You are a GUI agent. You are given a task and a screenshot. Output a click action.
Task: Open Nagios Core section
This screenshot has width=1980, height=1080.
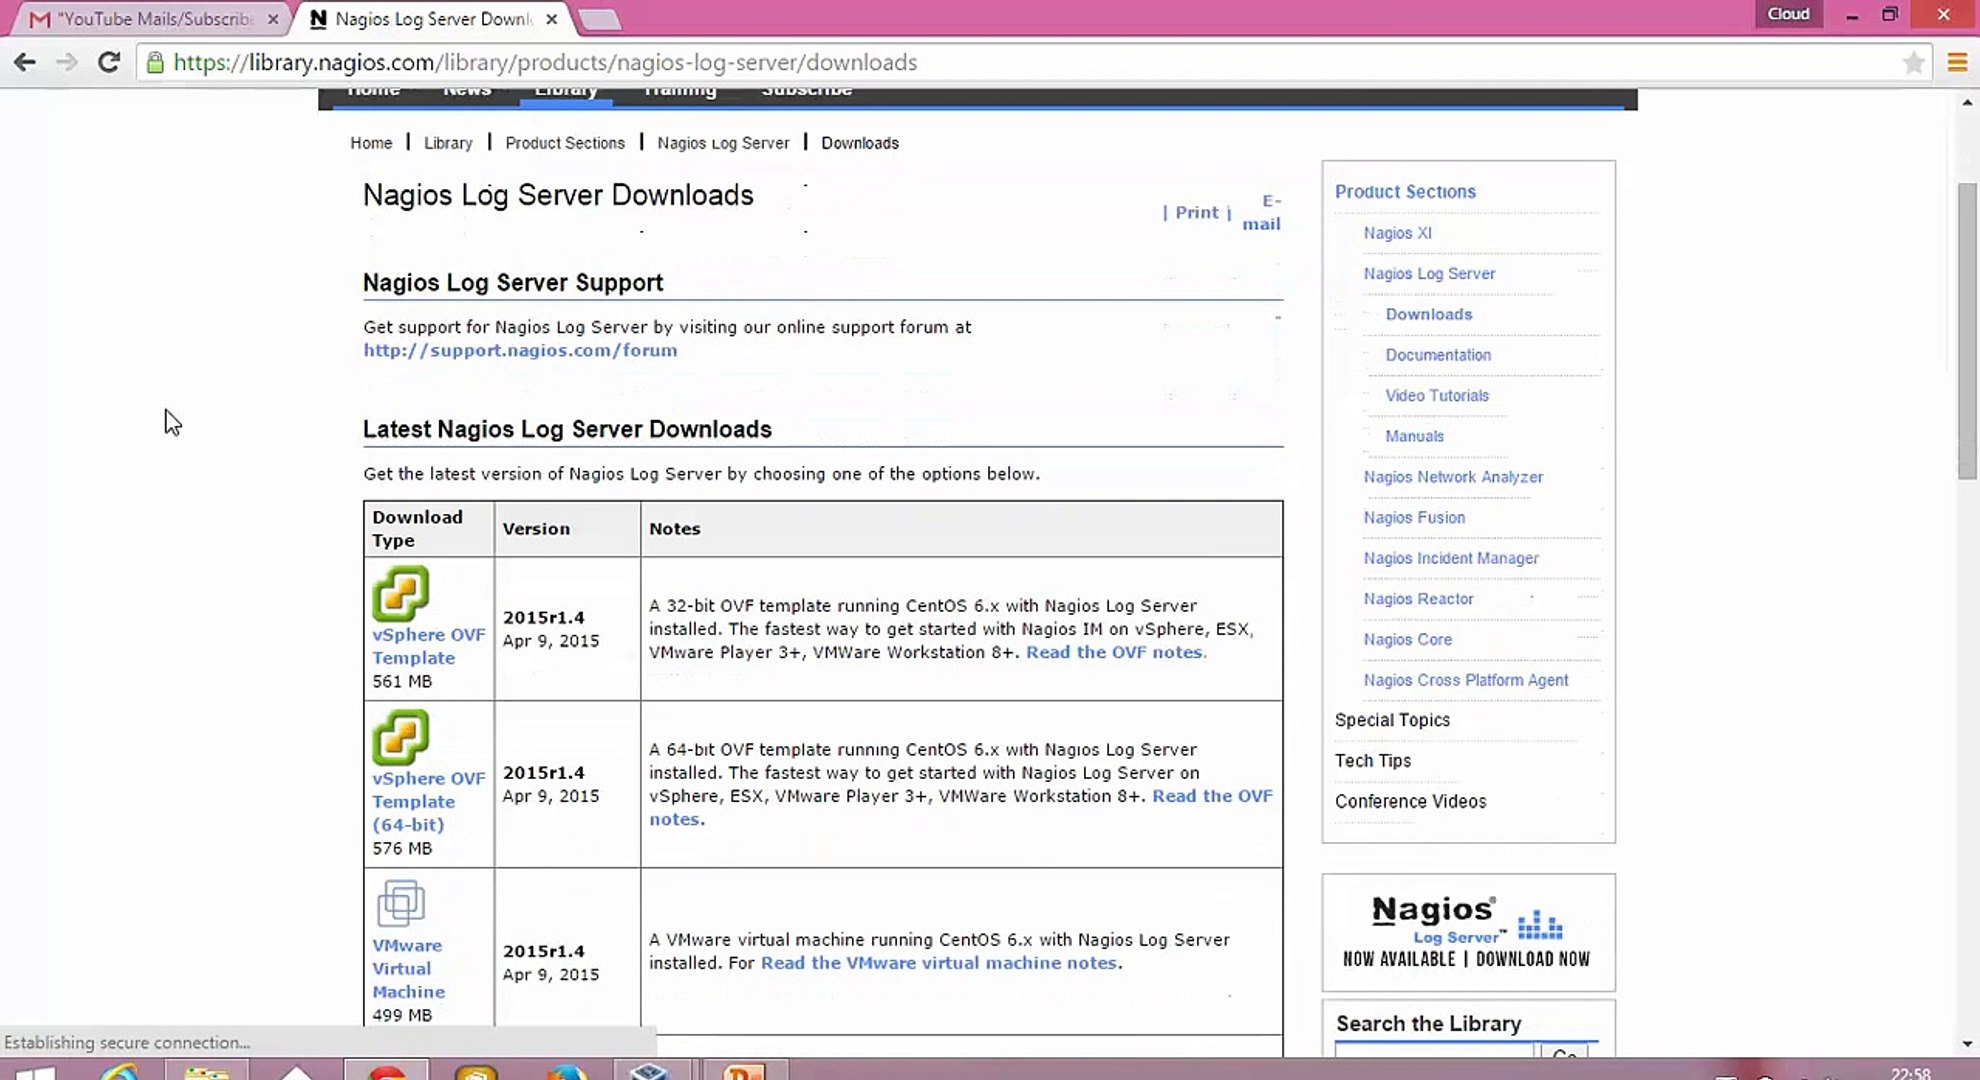(1407, 640)
